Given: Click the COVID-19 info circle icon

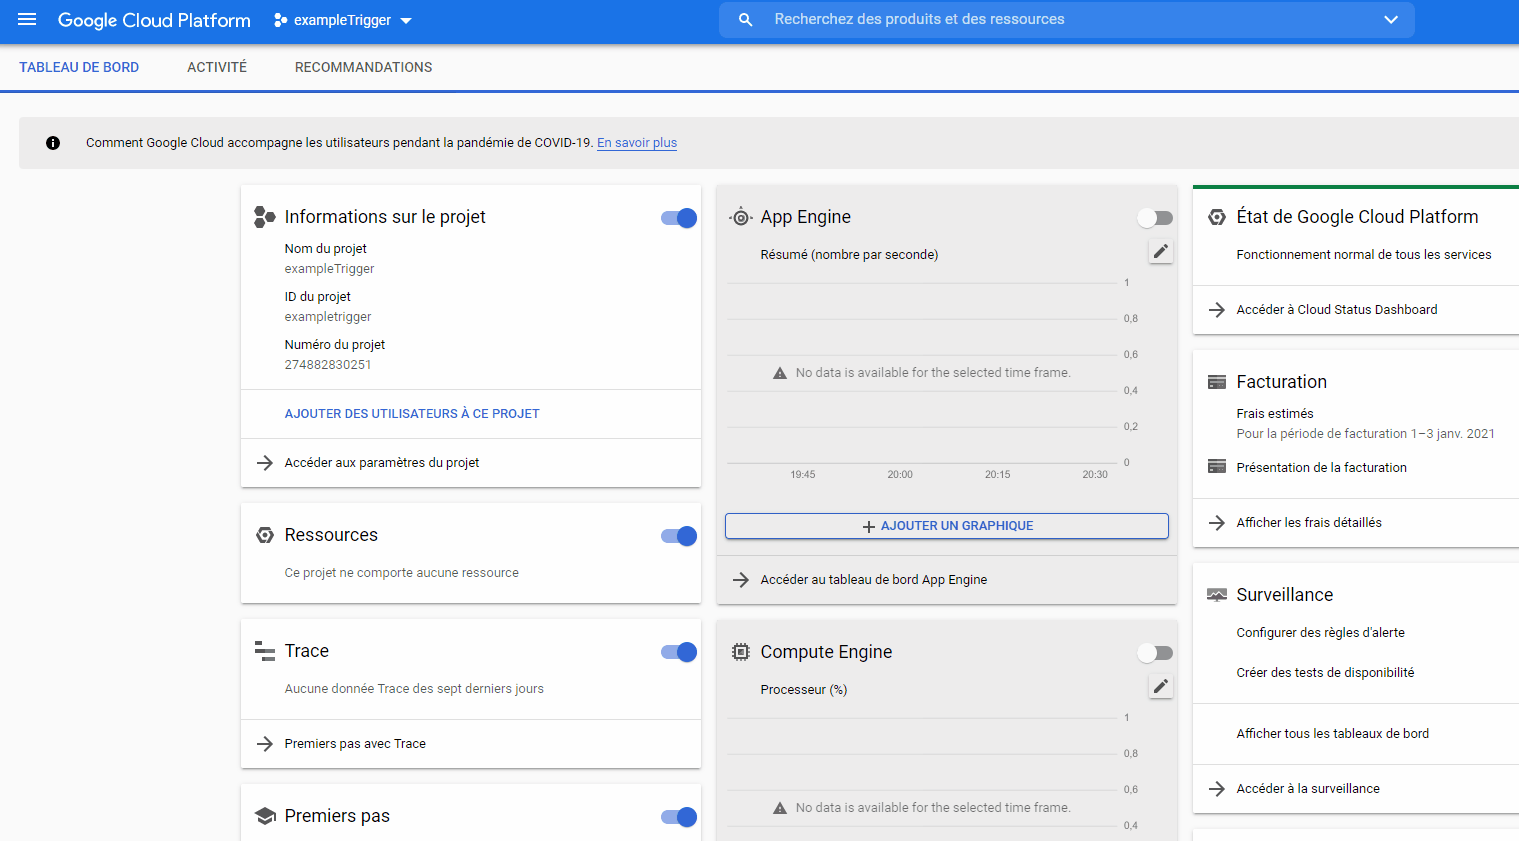Looking at the screenshot, I should point(53,143).
